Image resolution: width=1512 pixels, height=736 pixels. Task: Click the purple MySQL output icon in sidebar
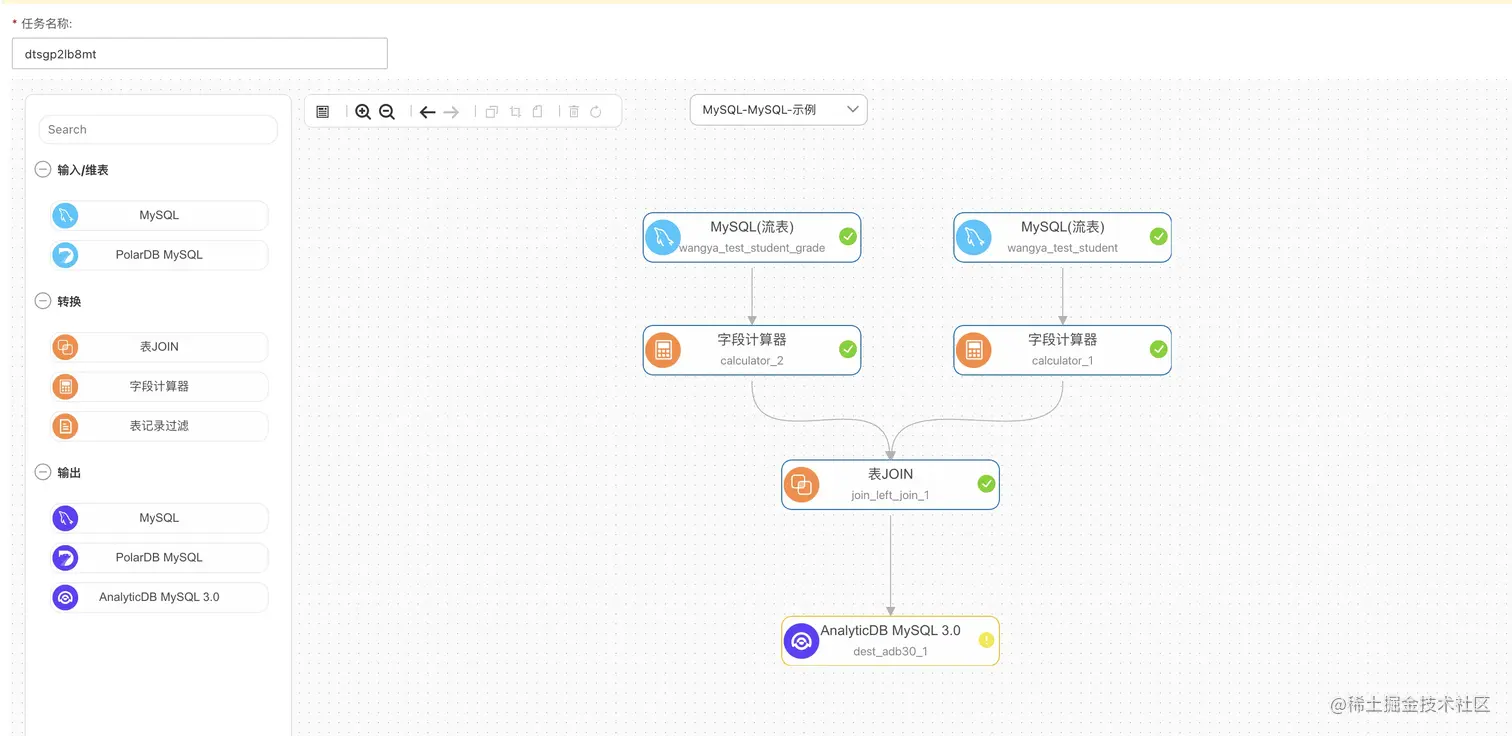point(65,518)
